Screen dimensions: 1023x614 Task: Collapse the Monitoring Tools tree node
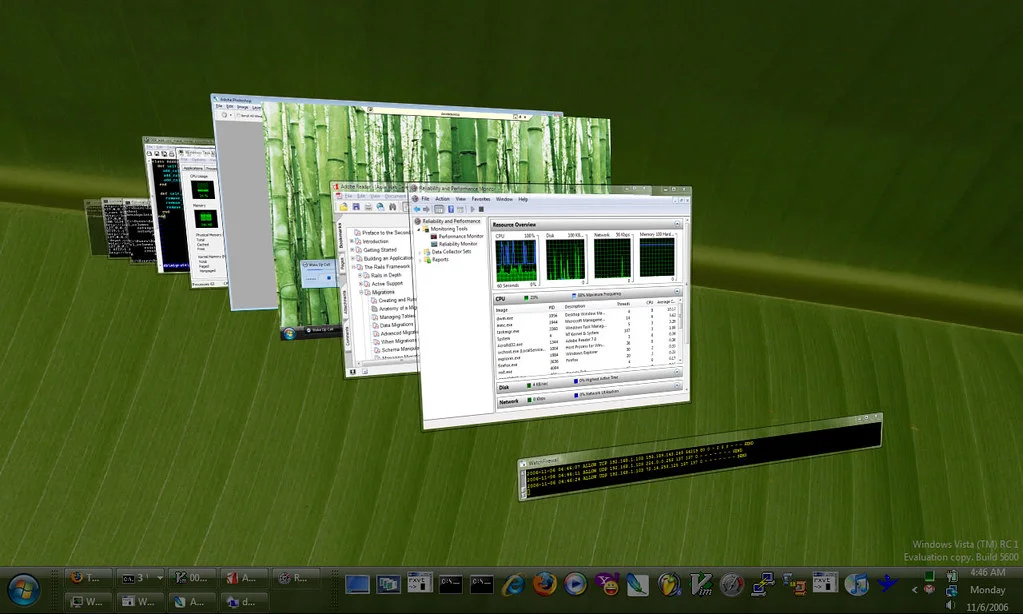coord(420,229)
